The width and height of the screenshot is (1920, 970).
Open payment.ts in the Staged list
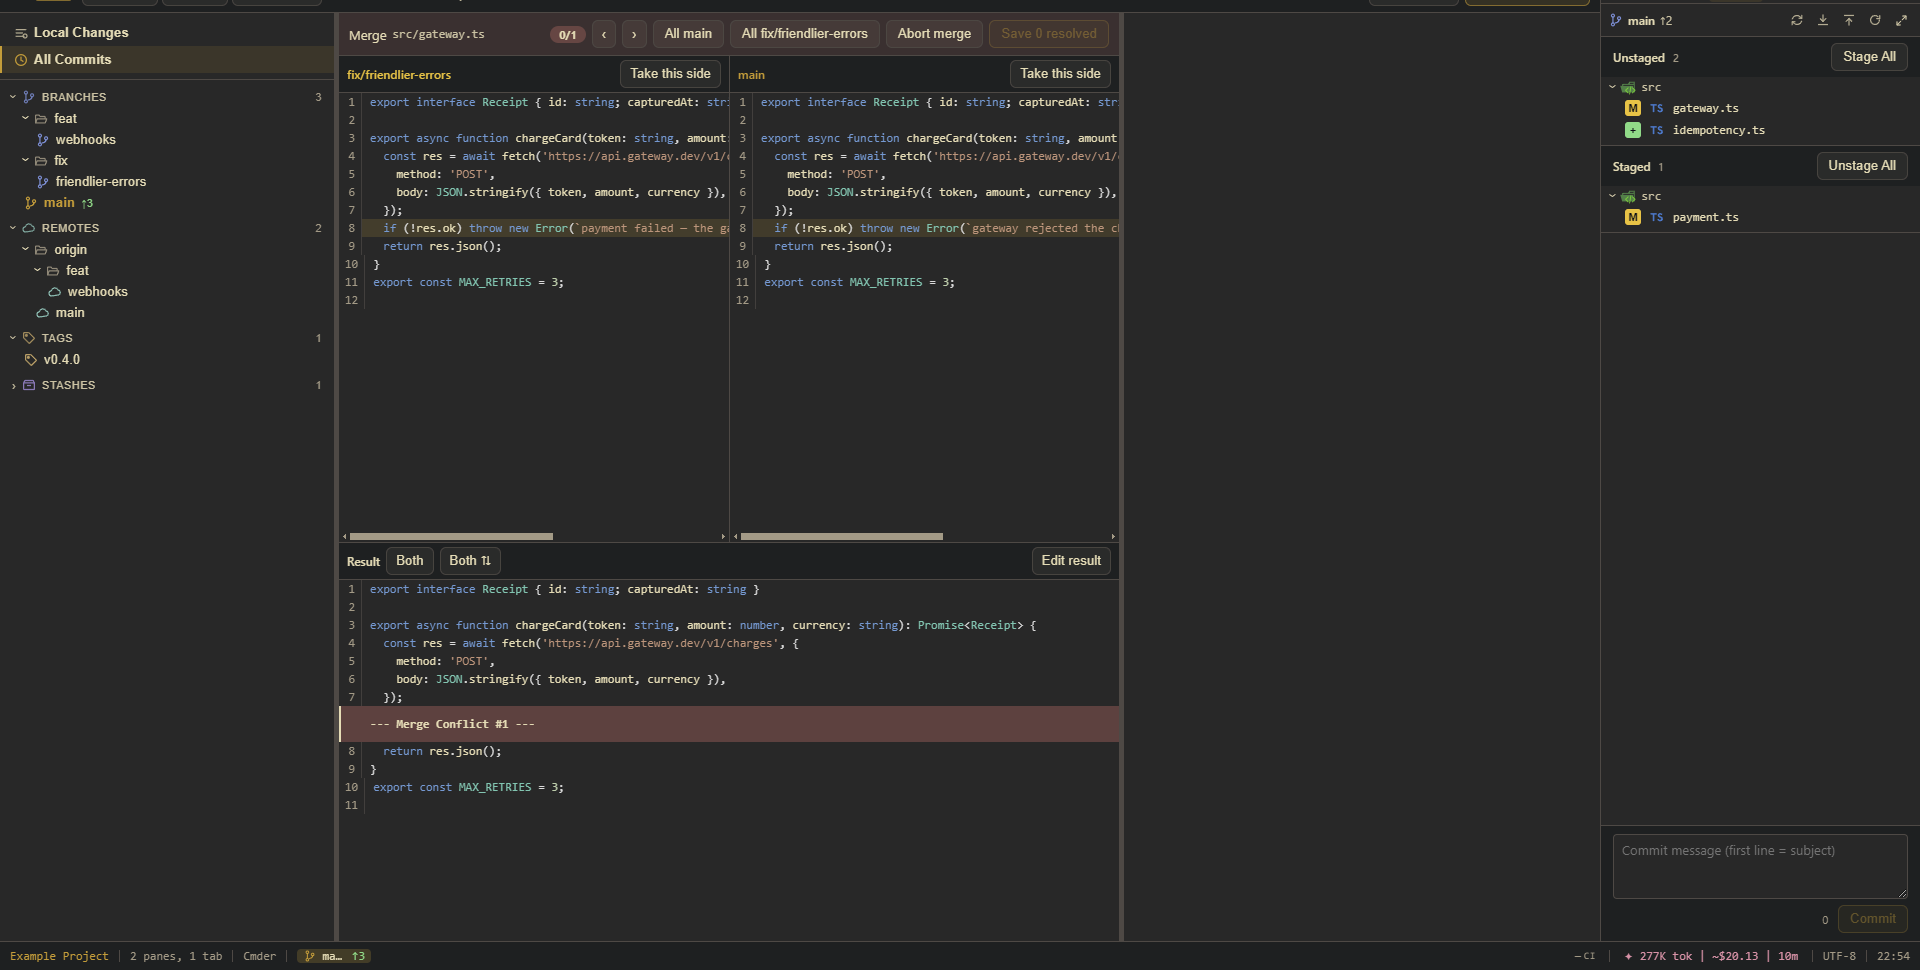click(1705, 217)
